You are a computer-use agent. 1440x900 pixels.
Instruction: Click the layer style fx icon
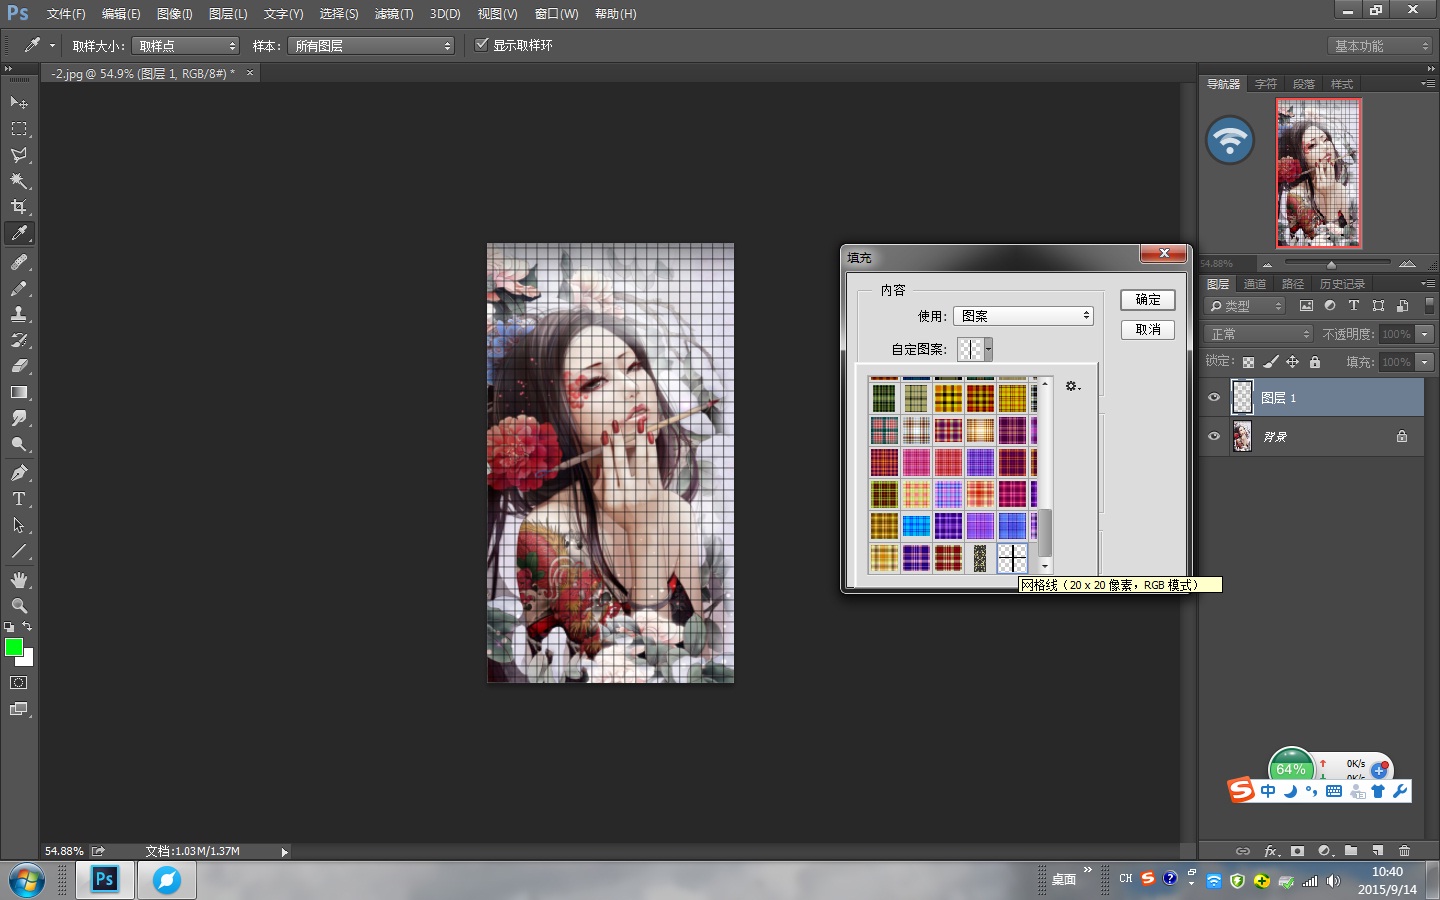point(1271,851)
